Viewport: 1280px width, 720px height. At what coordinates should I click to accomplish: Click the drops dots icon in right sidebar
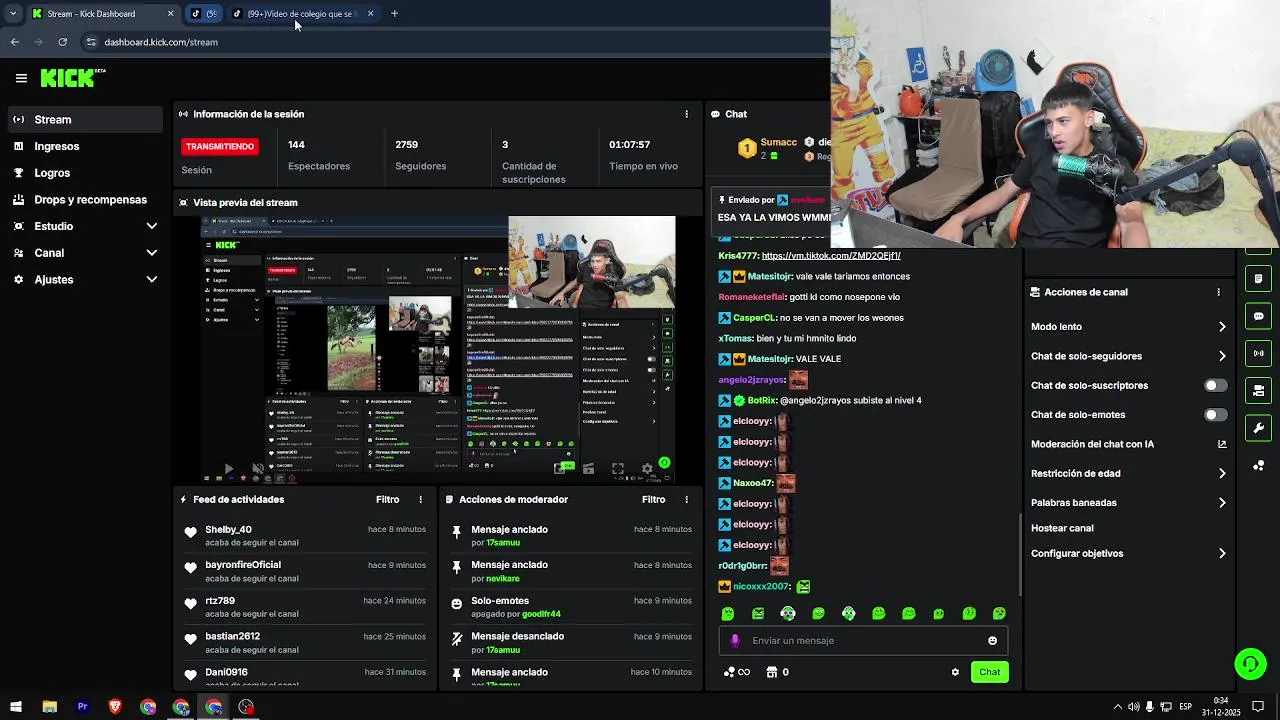1258,465
